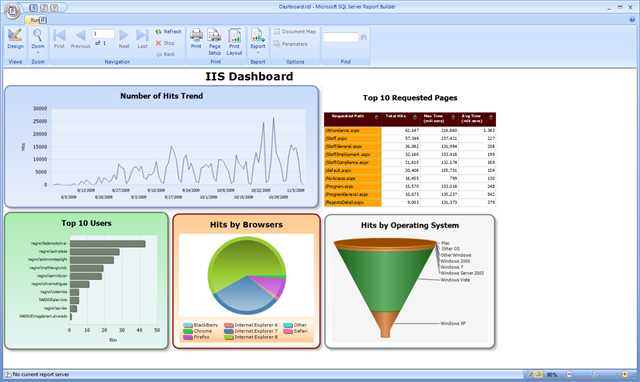Toggle the Parameters pane
This screenshot has height=382, width=640.
pyautogui.click(x=290, y=44)
